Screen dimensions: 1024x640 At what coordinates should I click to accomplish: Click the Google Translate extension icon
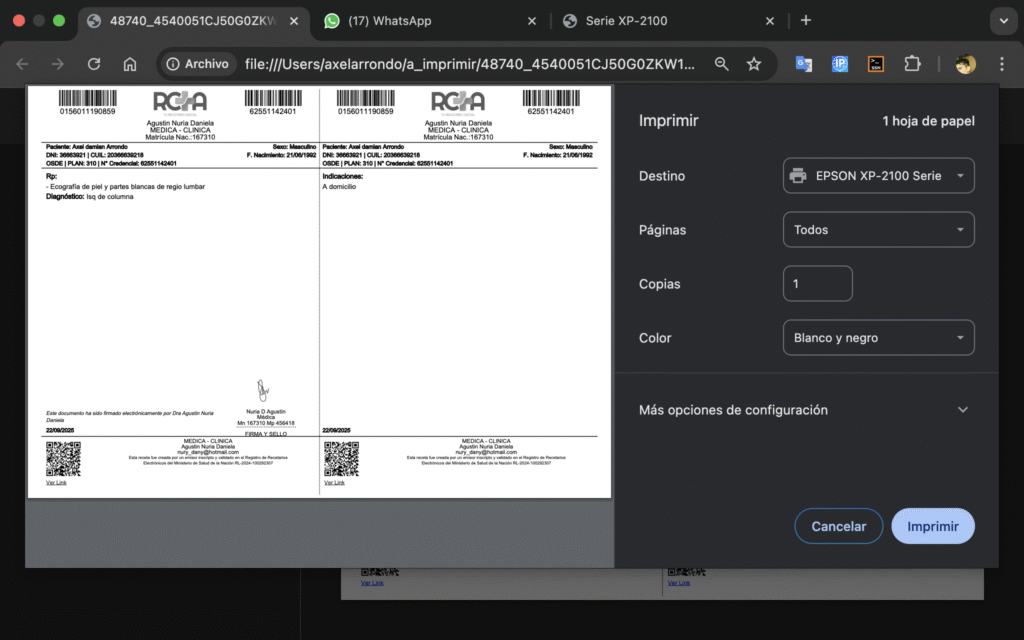(804, 64)
